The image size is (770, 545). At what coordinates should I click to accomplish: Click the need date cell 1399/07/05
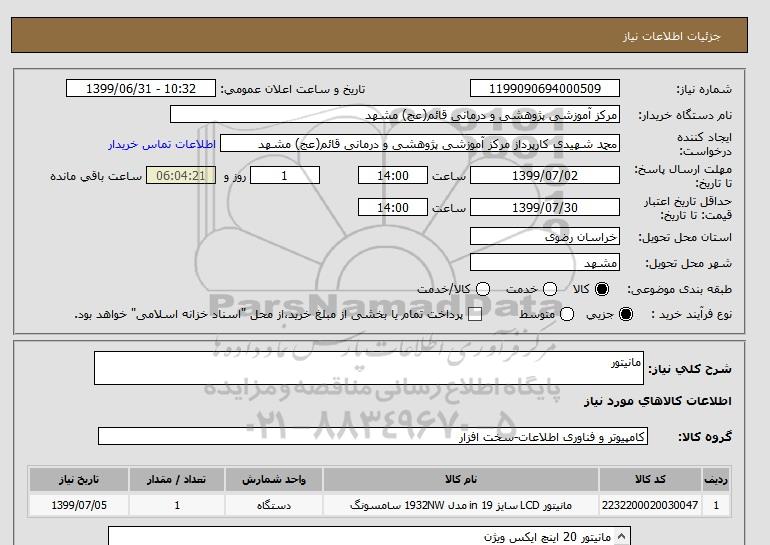pyautogui.click(x=79, y=505)
